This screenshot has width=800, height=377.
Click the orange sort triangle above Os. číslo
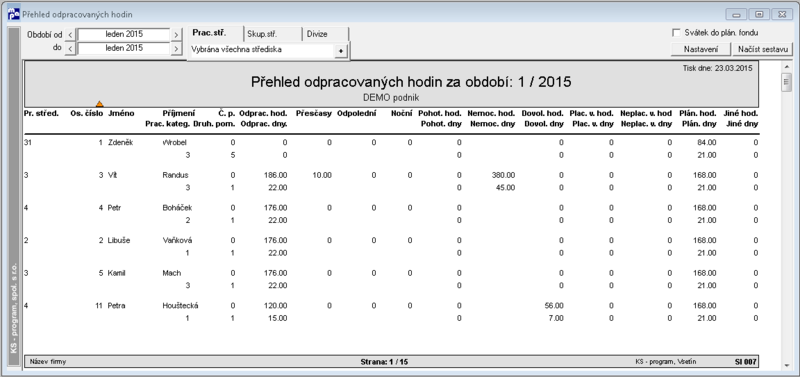pos(99,104)
